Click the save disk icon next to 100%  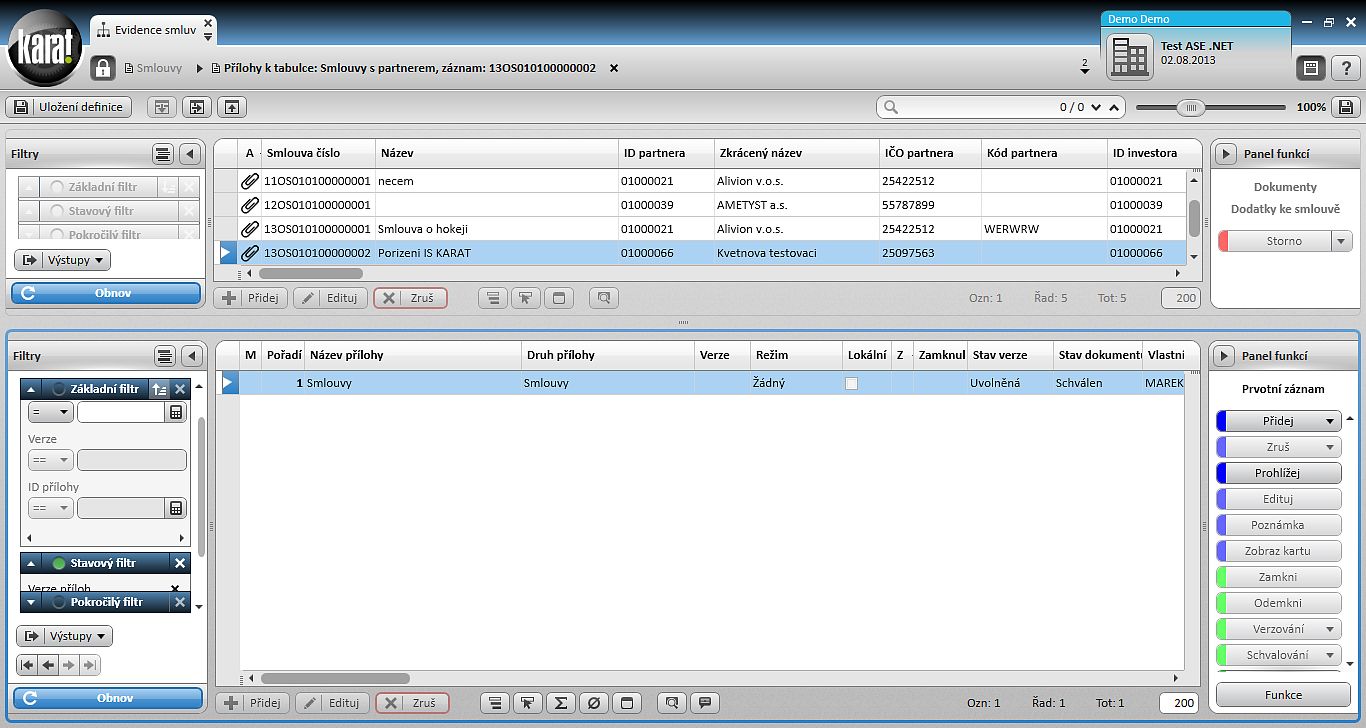click(x=1345, y=107)
